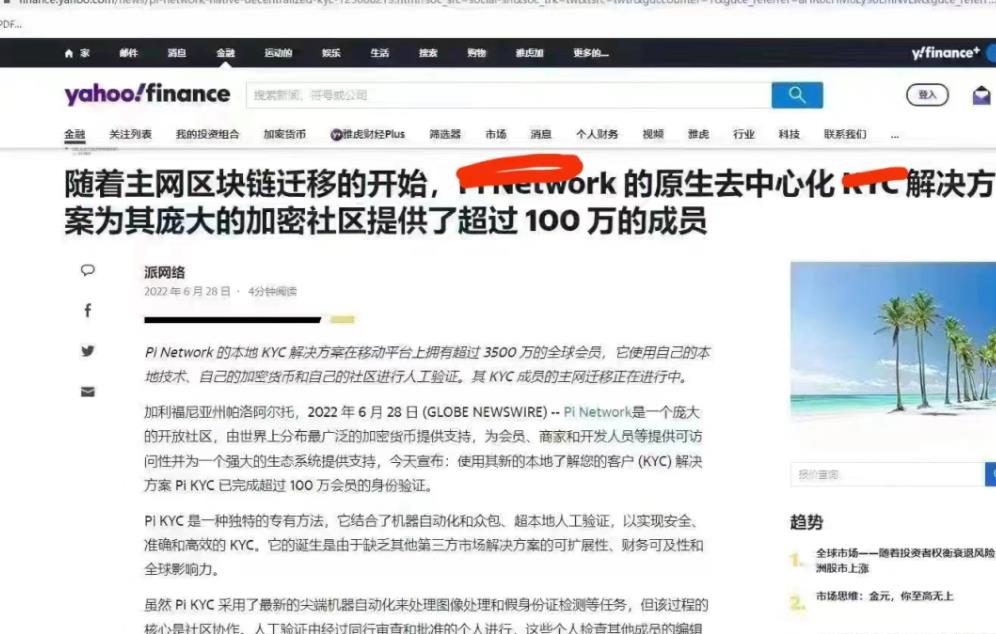
Task: Share the article by email envelope icon
Action: (x=88, y=392)
